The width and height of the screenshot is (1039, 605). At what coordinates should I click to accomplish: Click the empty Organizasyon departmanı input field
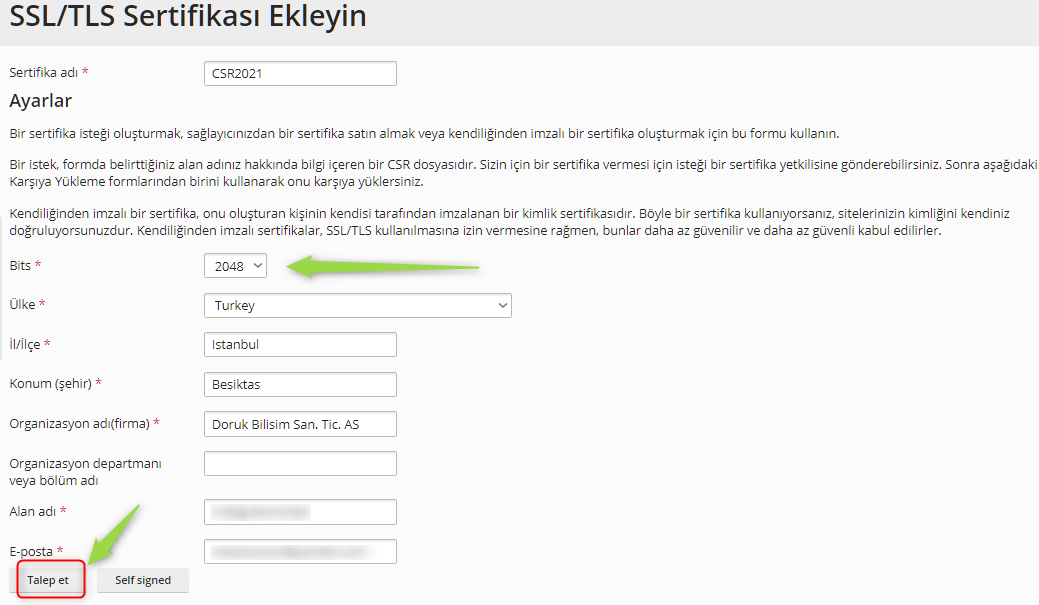(300, 464)
